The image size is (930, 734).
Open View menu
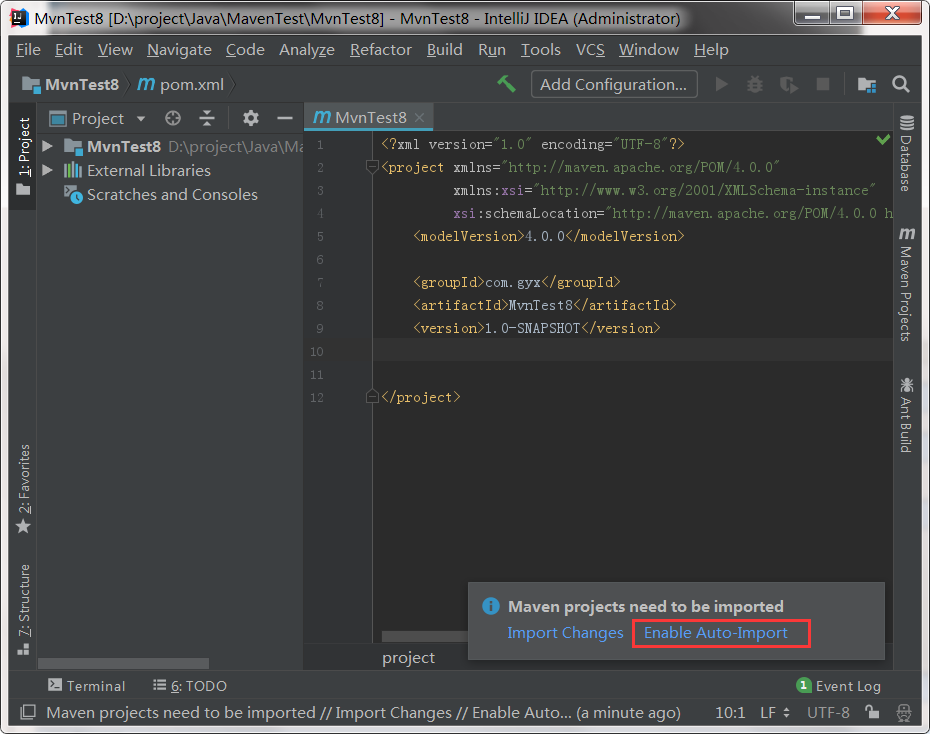pyautogui.click(x=115, y=50)
